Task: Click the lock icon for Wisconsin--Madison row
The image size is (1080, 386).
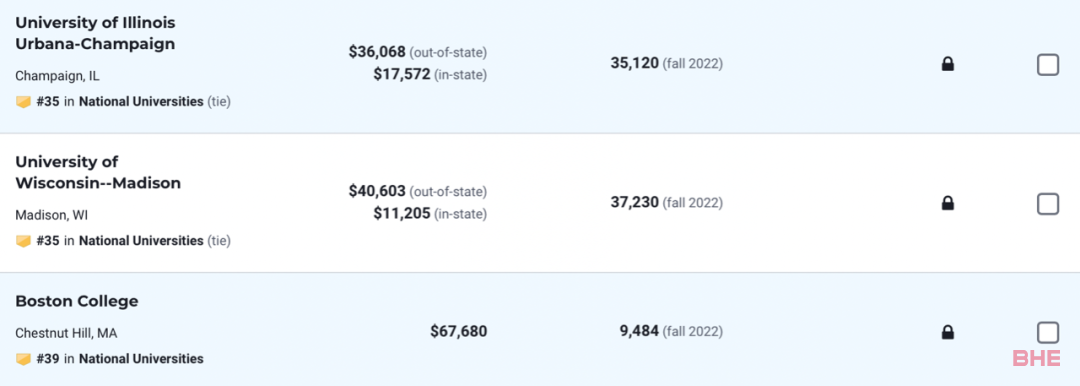Action: [948, 203]
